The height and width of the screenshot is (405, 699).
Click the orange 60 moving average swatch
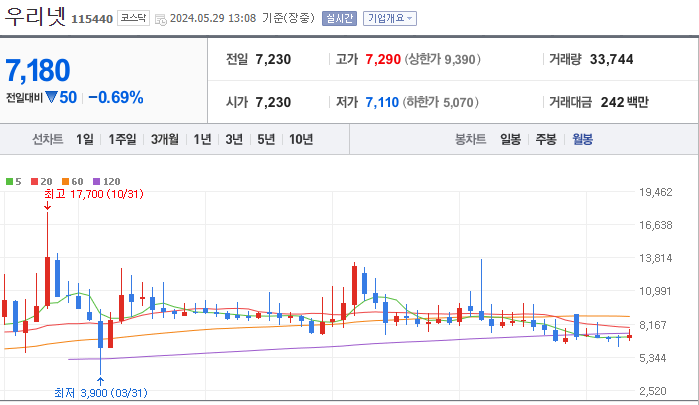[x=66, y=182]
